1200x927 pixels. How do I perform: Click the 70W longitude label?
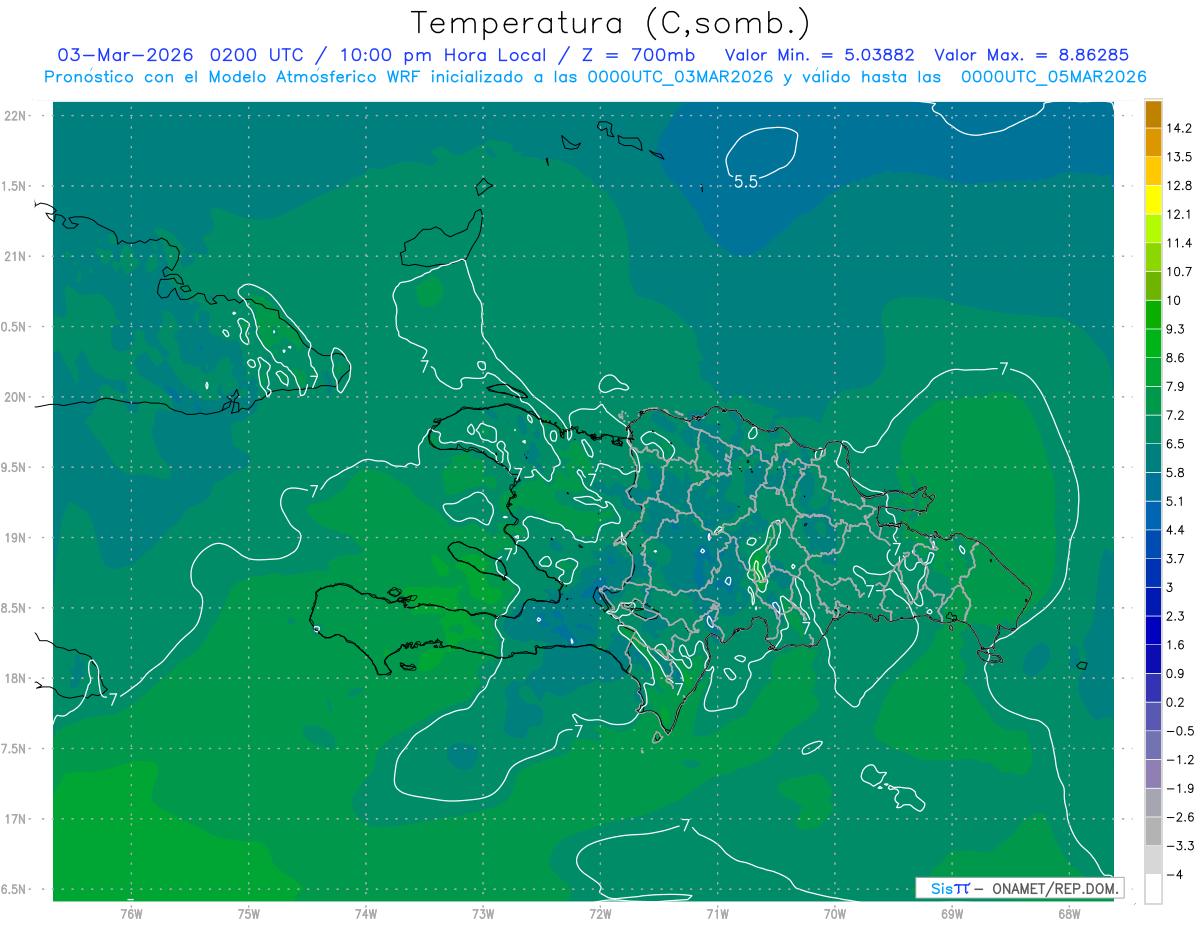pos(835,914)
